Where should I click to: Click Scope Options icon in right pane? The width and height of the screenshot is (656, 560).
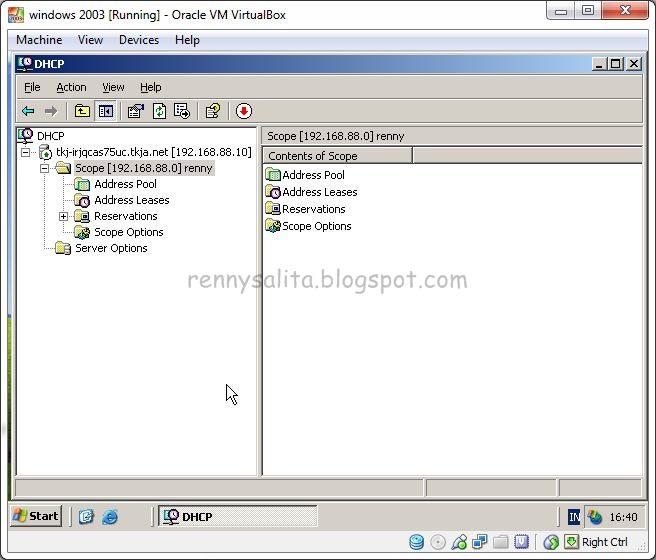[x=273, y=225]
